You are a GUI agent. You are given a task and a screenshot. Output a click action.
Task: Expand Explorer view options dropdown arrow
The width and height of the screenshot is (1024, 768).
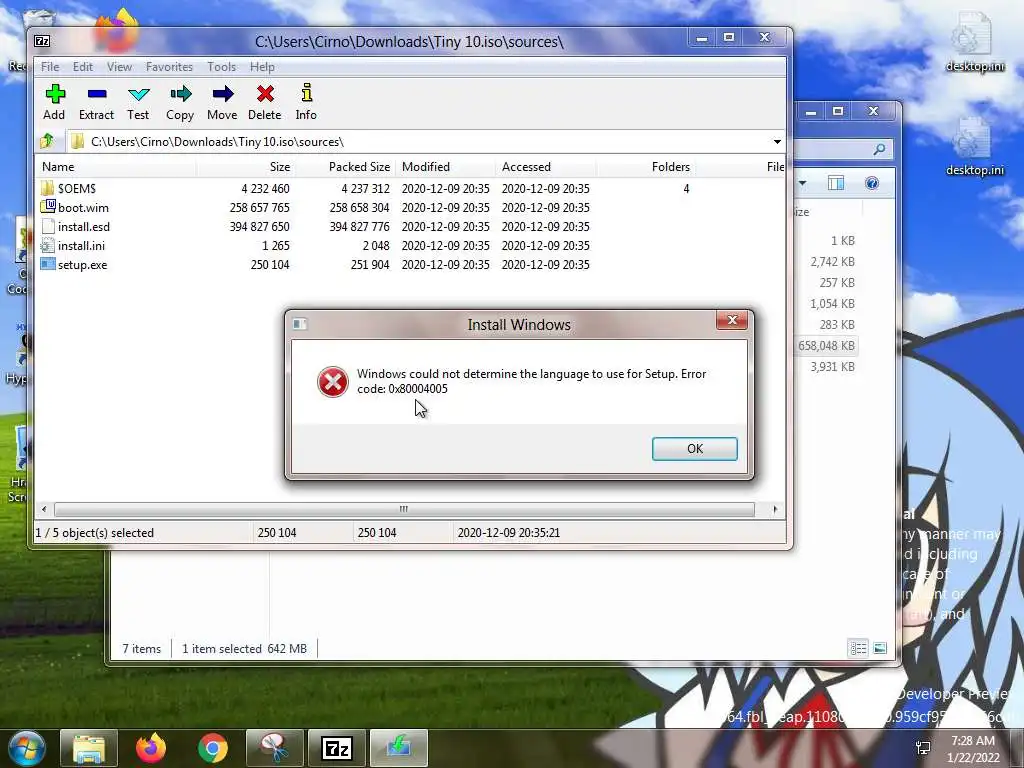point(802,184)
